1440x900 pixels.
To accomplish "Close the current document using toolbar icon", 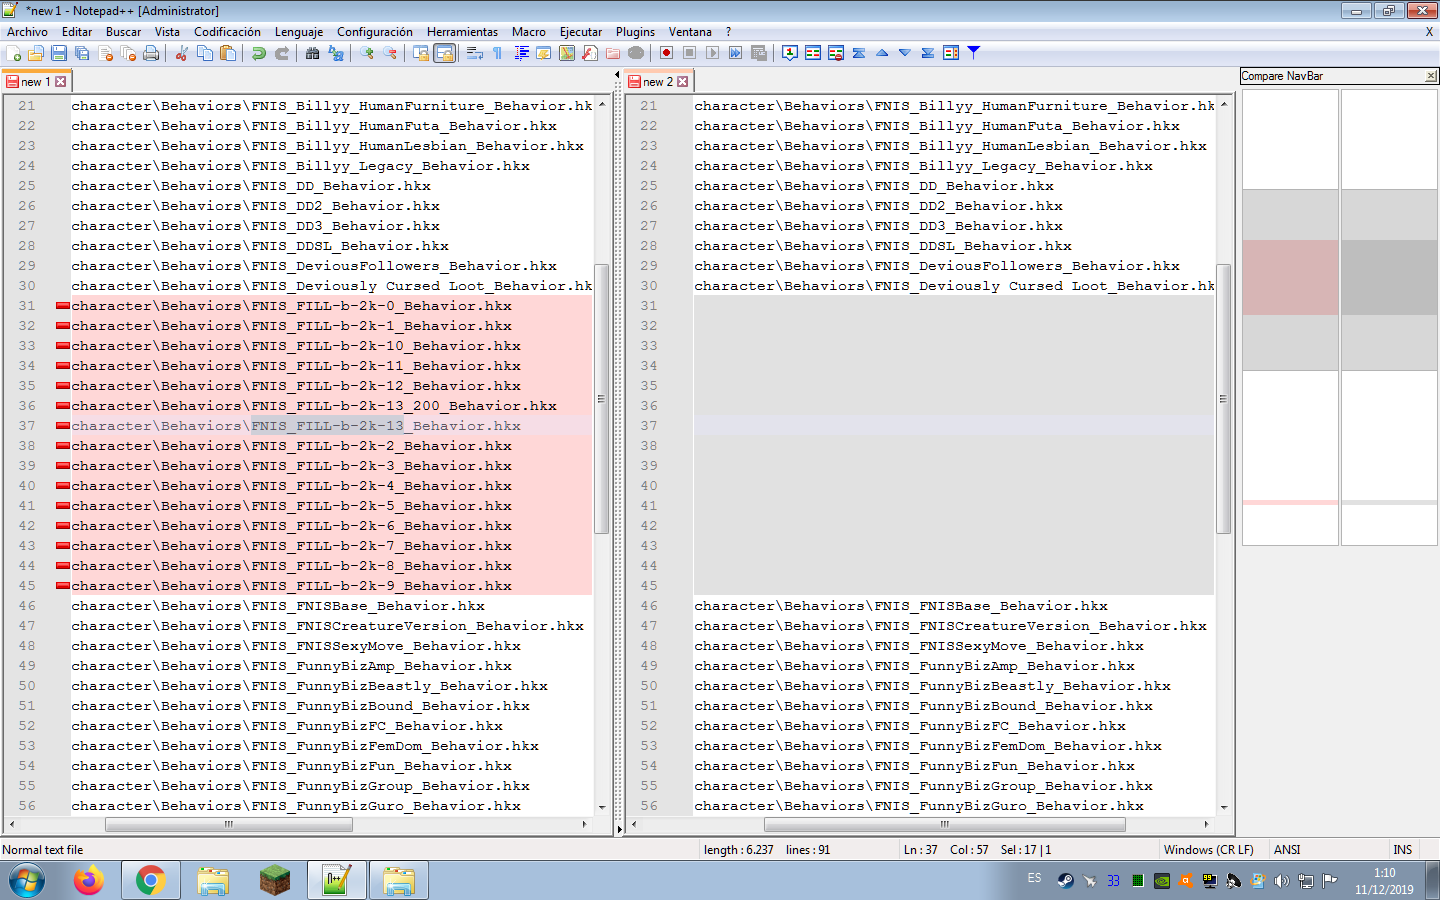I will [x=105, y=53].
